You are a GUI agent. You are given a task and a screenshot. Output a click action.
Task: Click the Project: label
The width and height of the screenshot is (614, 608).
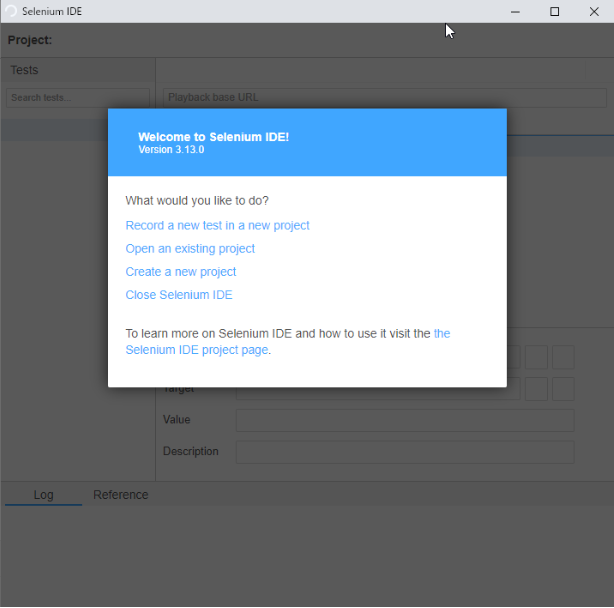click(30, 40)
